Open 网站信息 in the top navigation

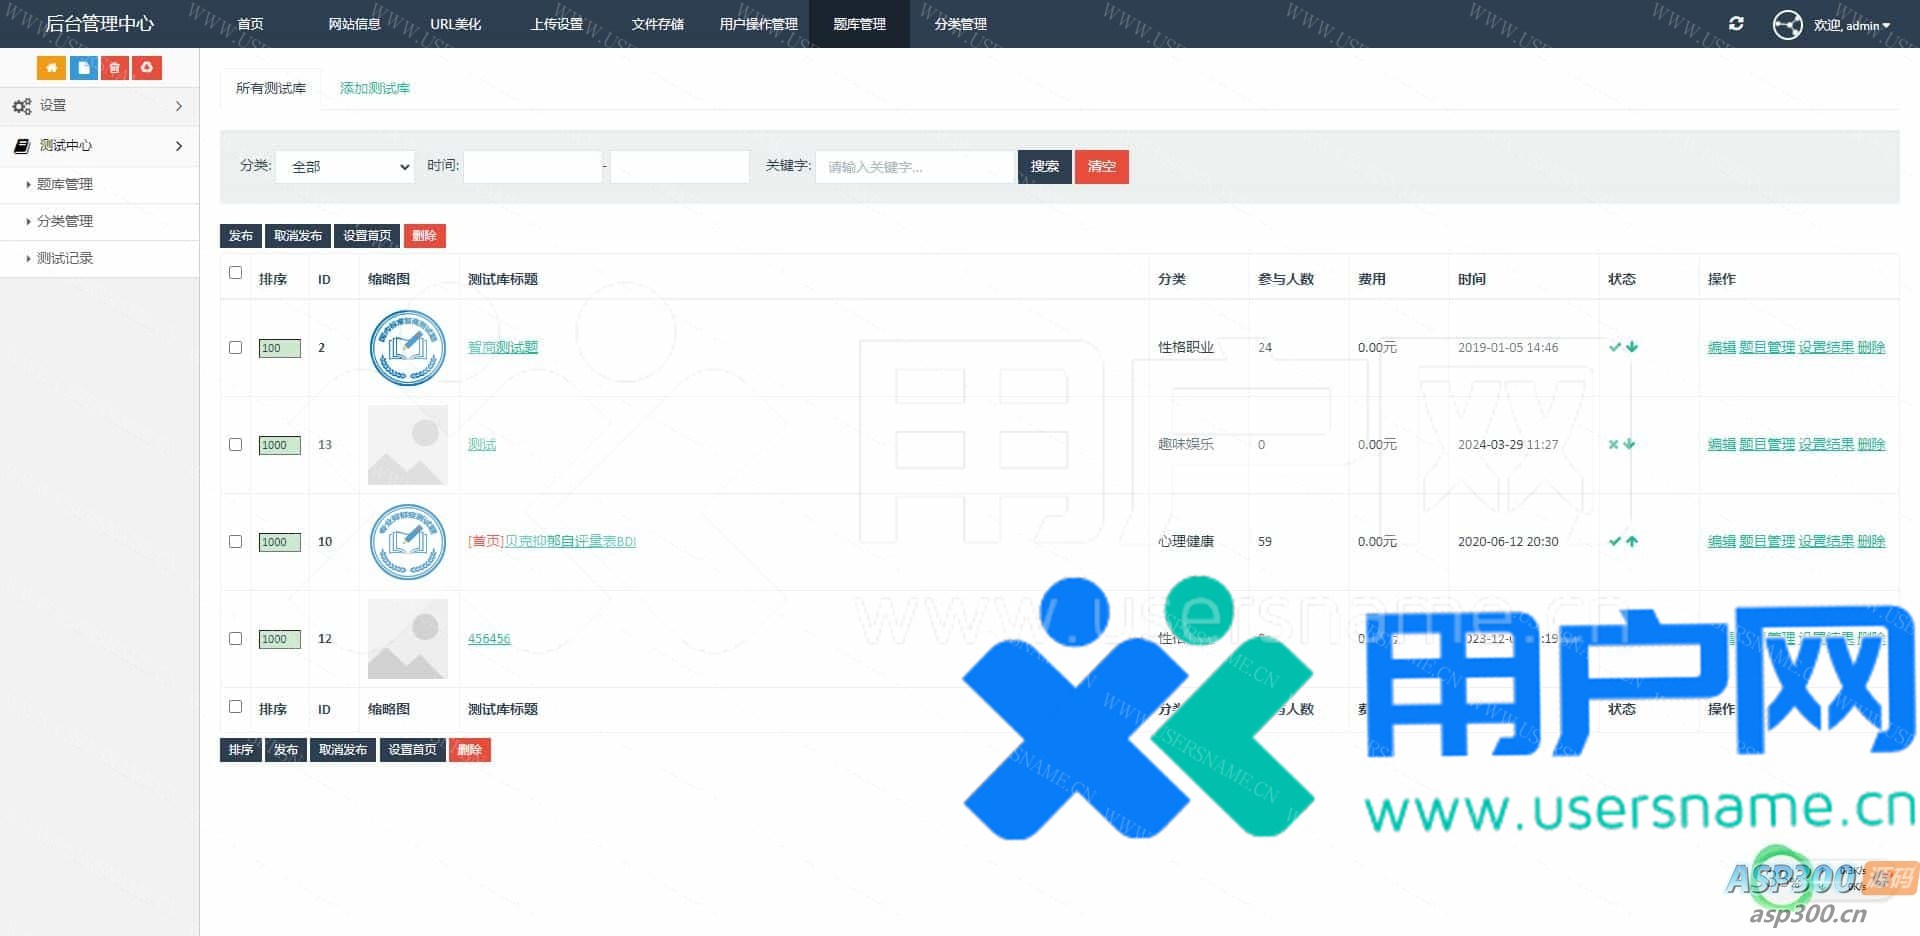click(354, 24)
